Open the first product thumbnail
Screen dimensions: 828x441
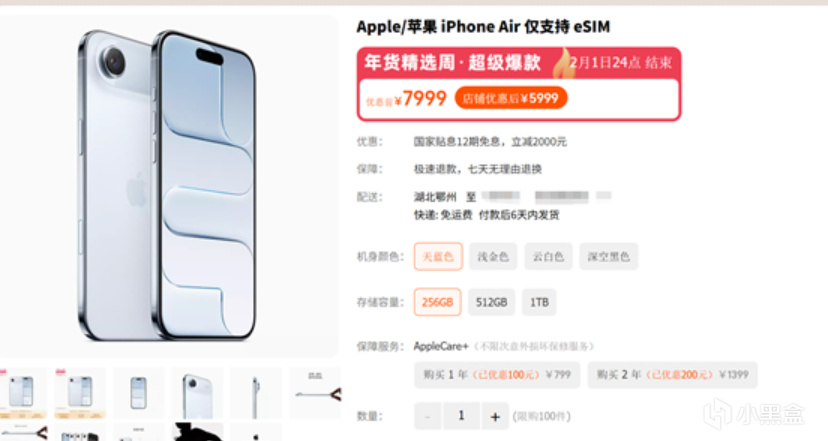(22, 393)
